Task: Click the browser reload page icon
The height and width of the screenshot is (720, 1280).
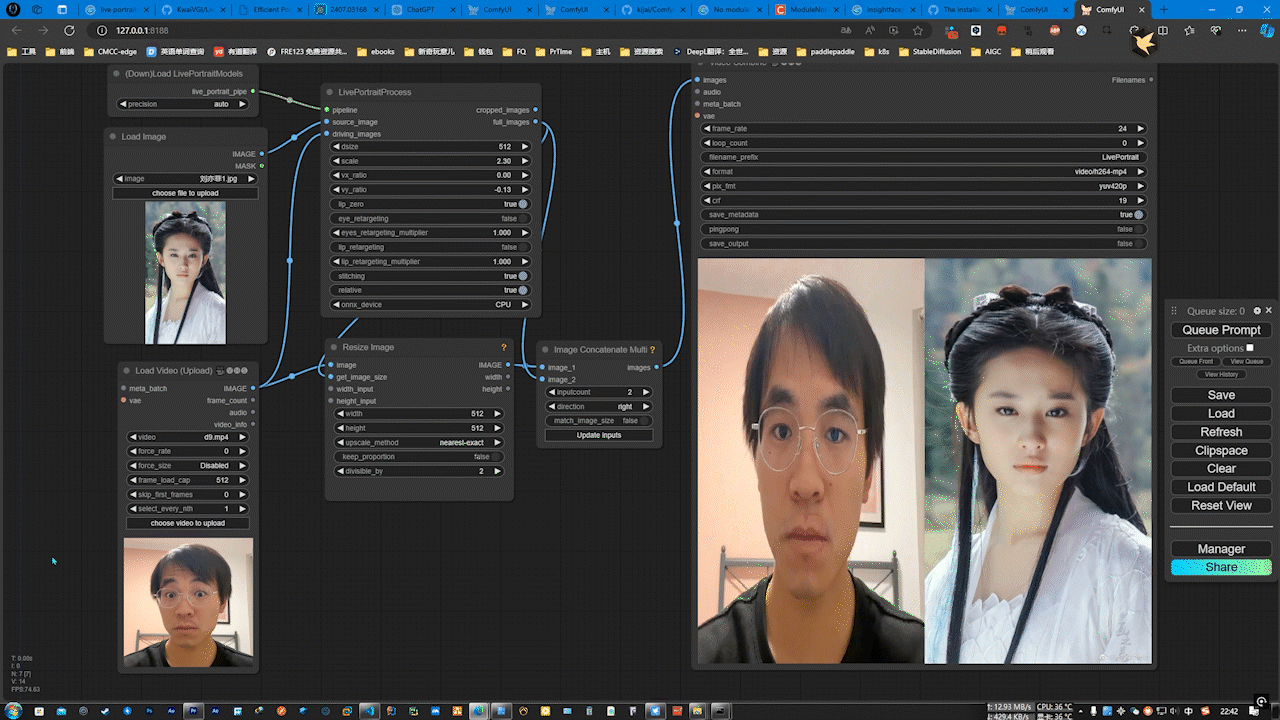Action: coord(69,31)
